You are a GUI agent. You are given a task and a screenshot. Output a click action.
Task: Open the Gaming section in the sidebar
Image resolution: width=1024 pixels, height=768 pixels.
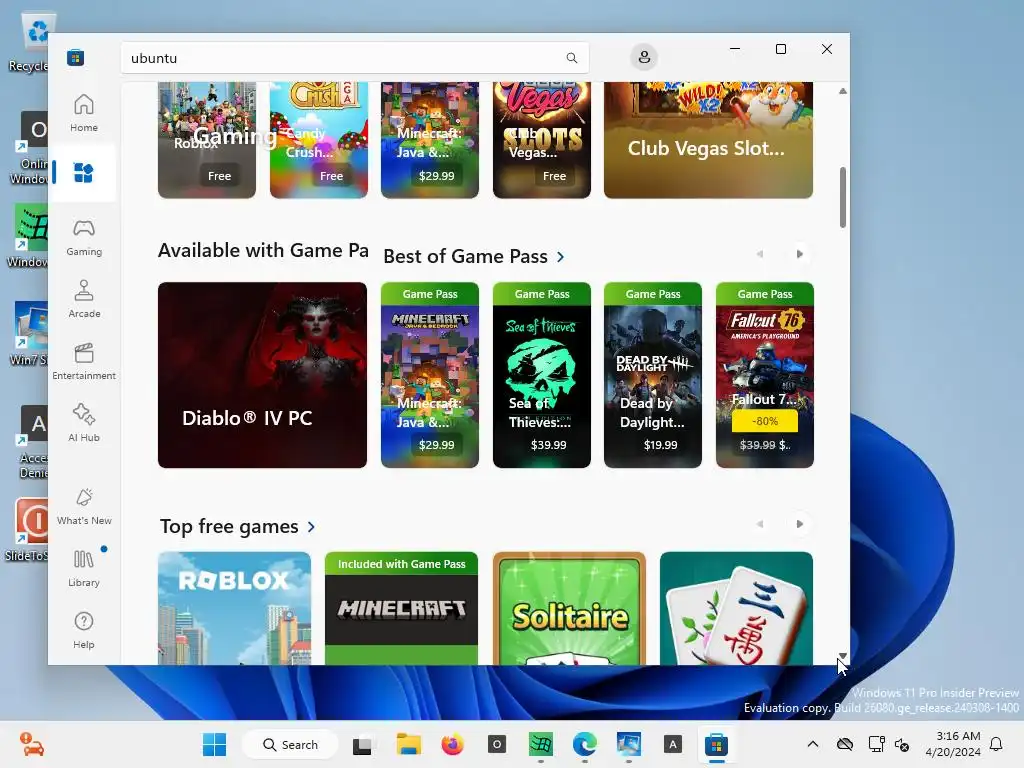pos(84,237)
